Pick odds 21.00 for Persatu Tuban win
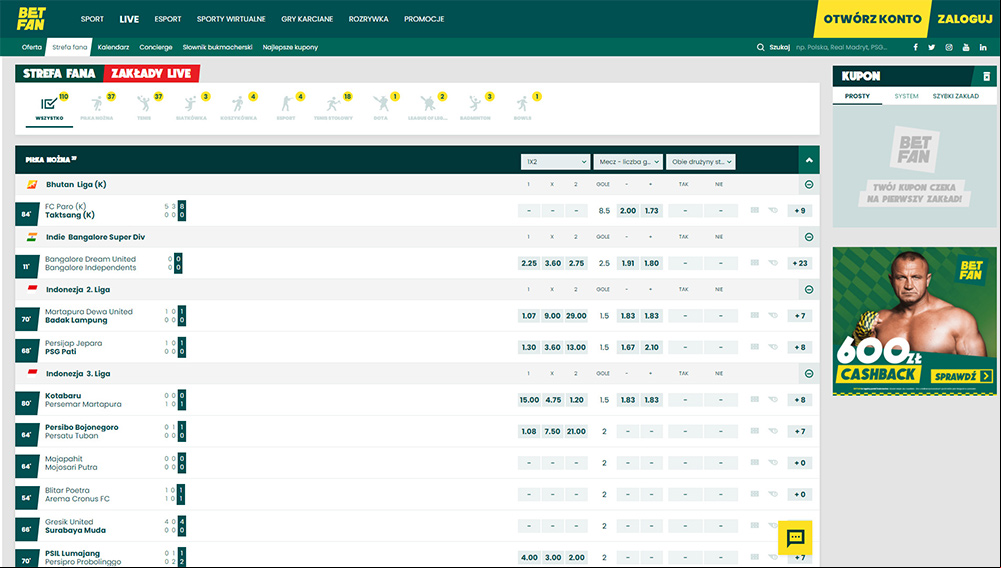 576,431
